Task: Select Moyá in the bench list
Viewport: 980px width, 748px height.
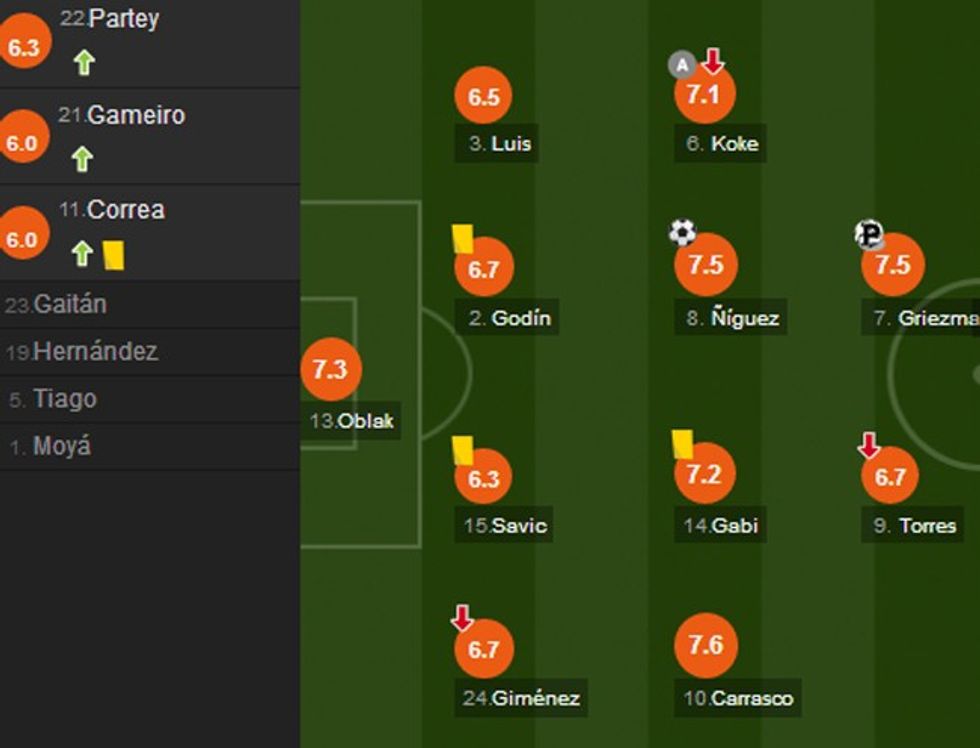Action: 62,446
